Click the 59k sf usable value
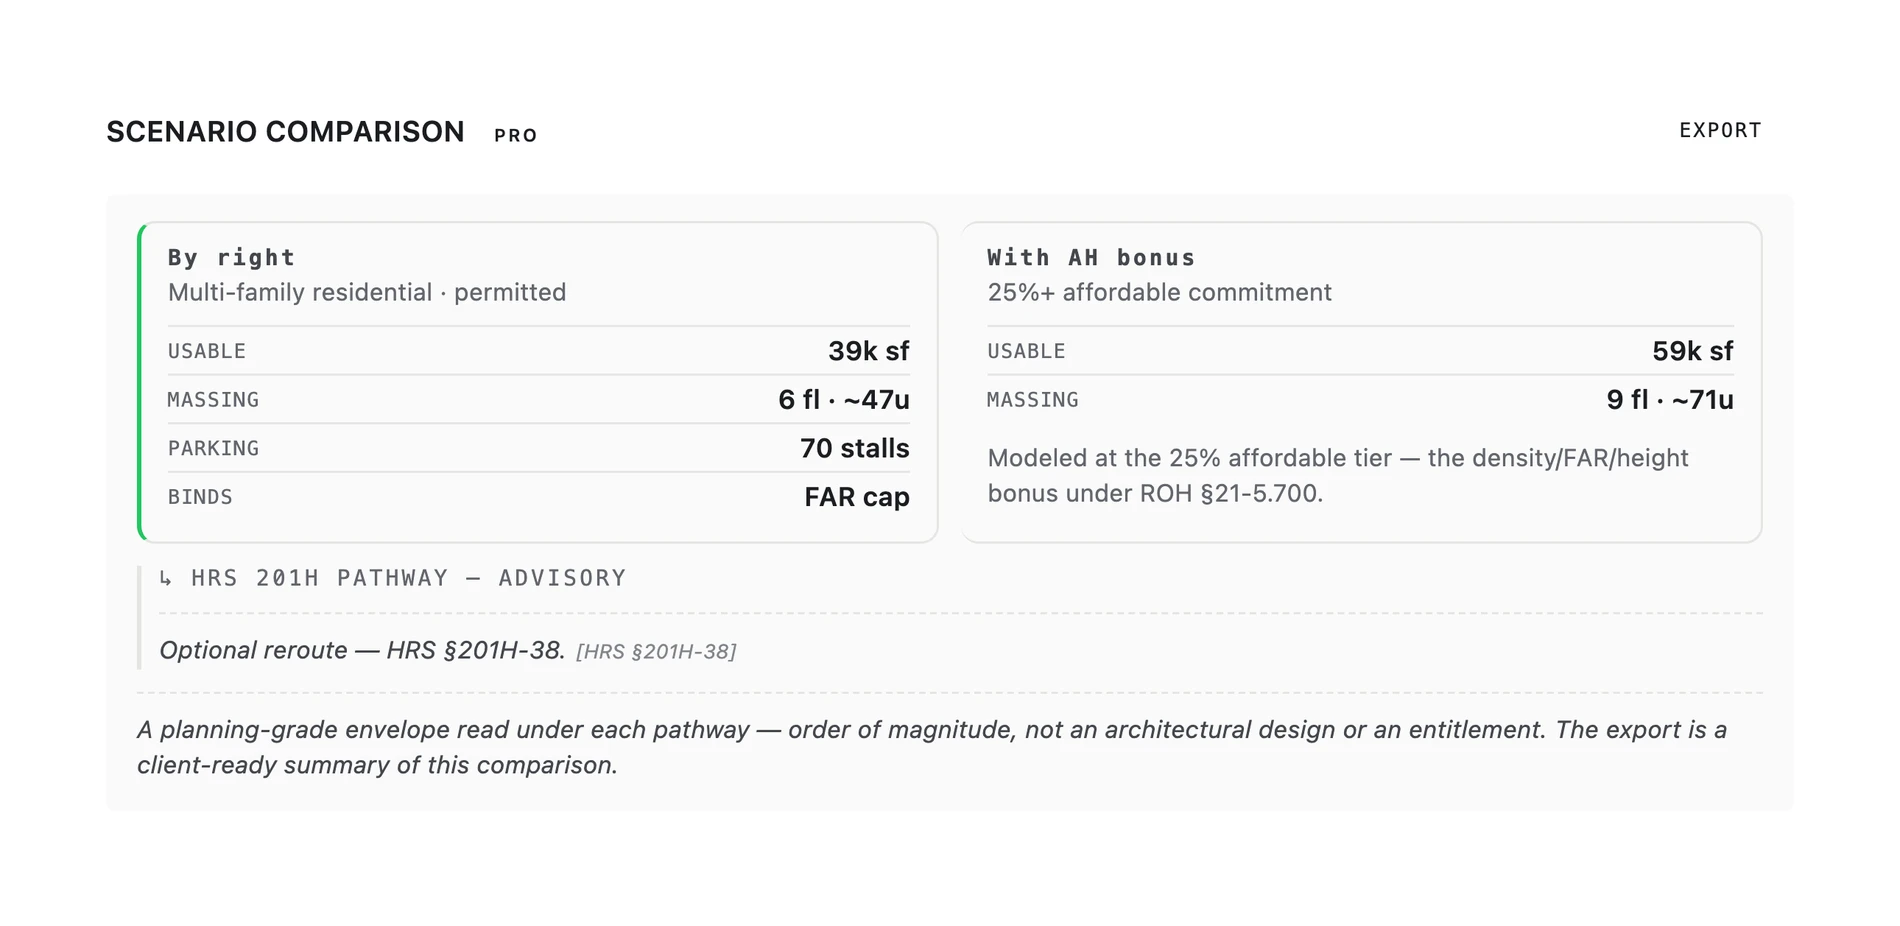Screen dimensions: 1900x926 tap(1692, 351)
